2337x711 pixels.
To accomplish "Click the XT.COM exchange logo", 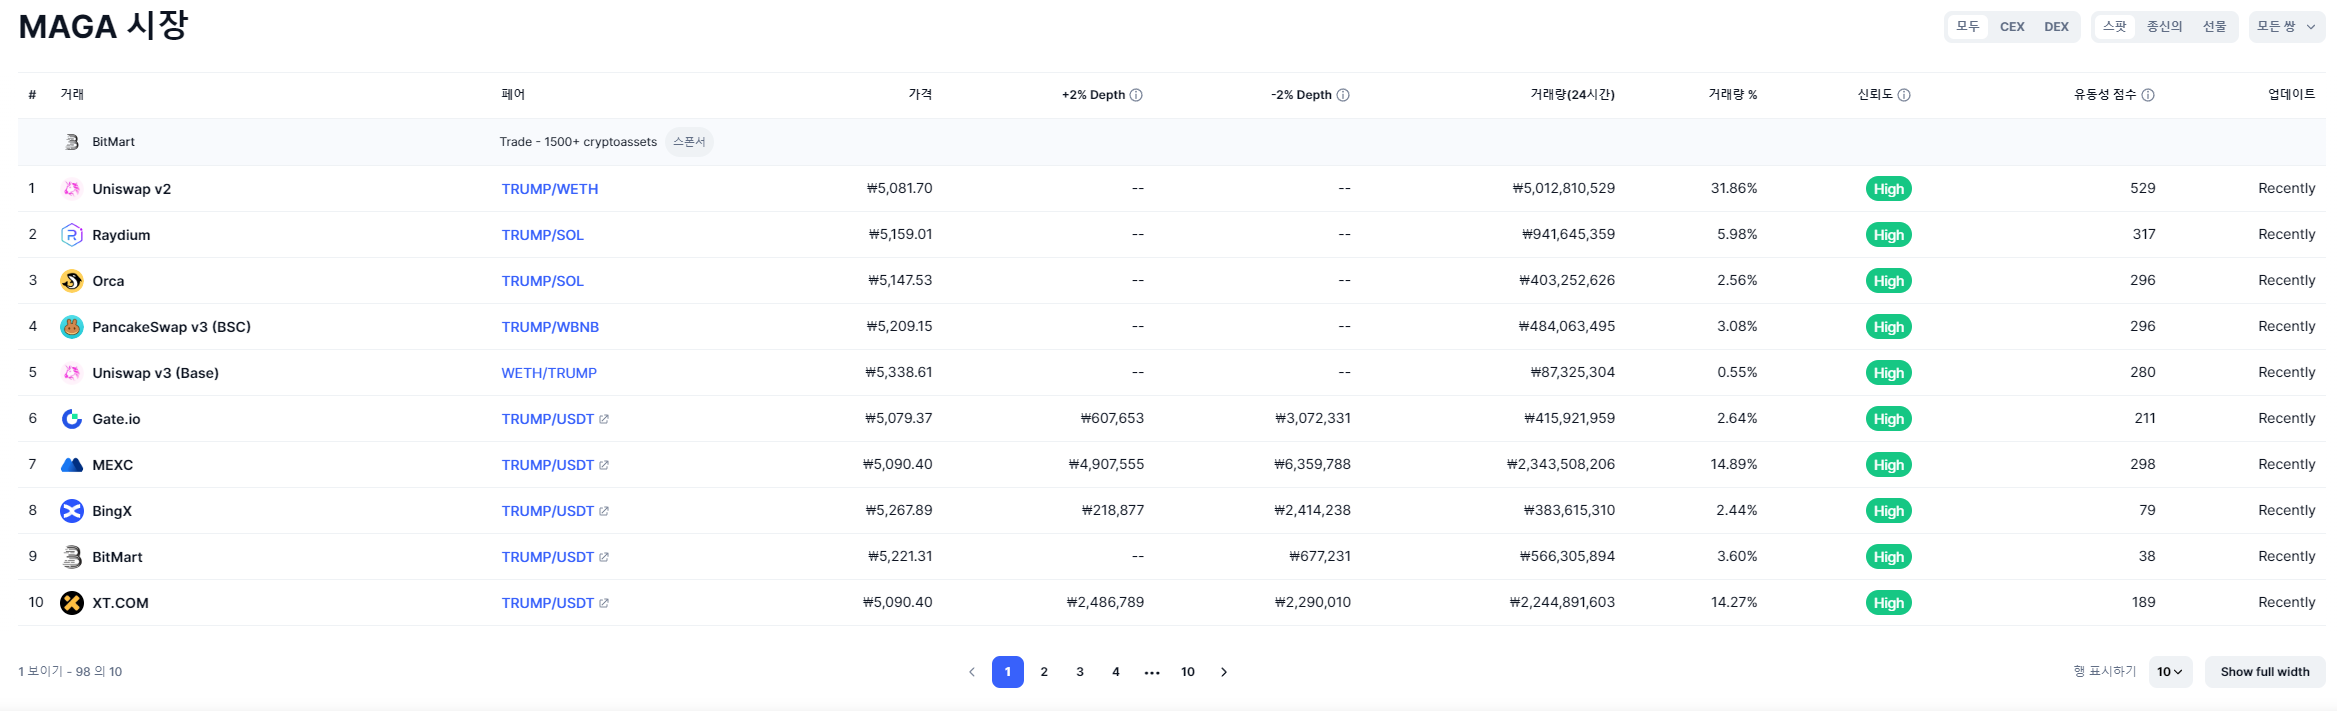I will pyautogui.click(x=71, y=603).
